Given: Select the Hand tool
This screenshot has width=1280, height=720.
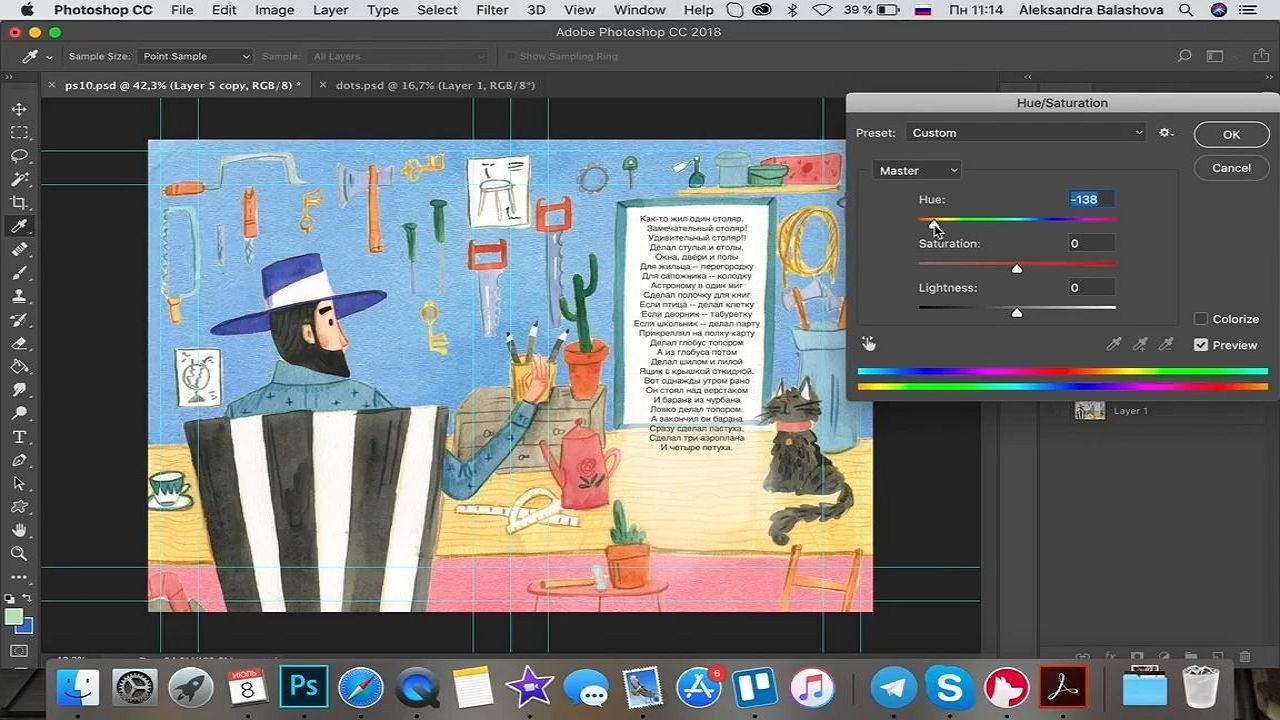Looking at the screenshot, I should point(19,530).
